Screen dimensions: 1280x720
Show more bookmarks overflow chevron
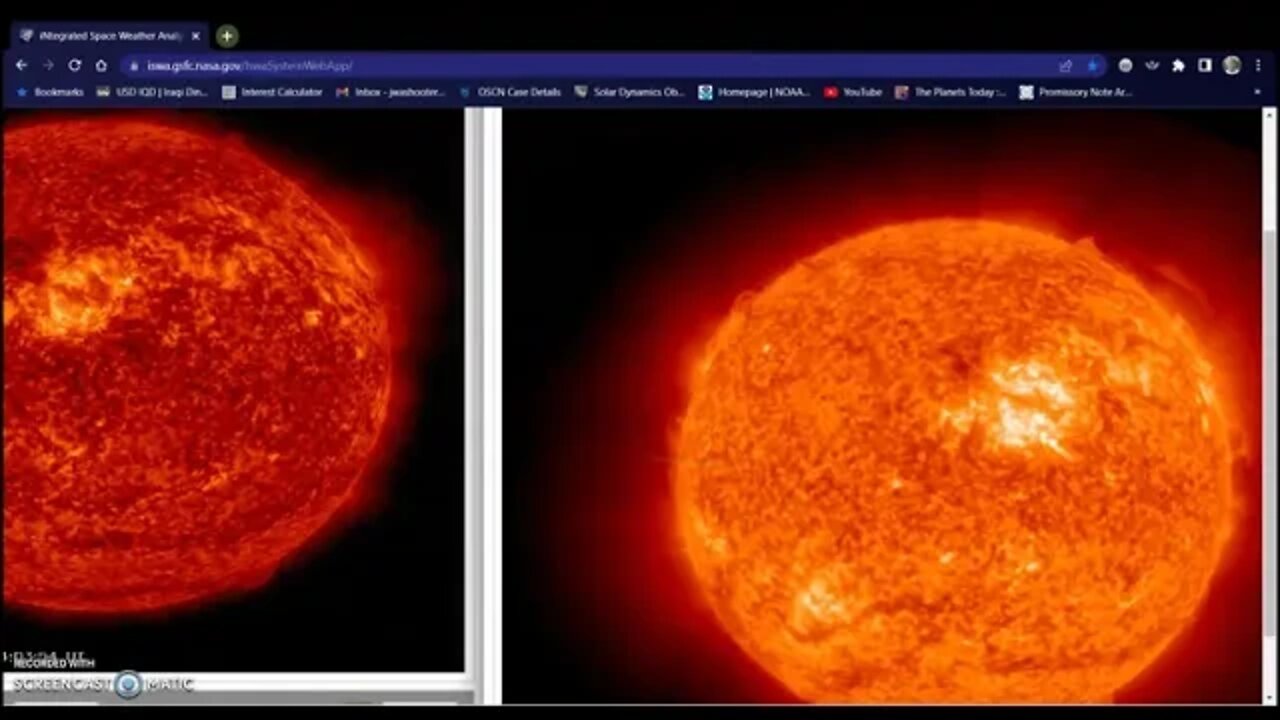click(1257, 92)
